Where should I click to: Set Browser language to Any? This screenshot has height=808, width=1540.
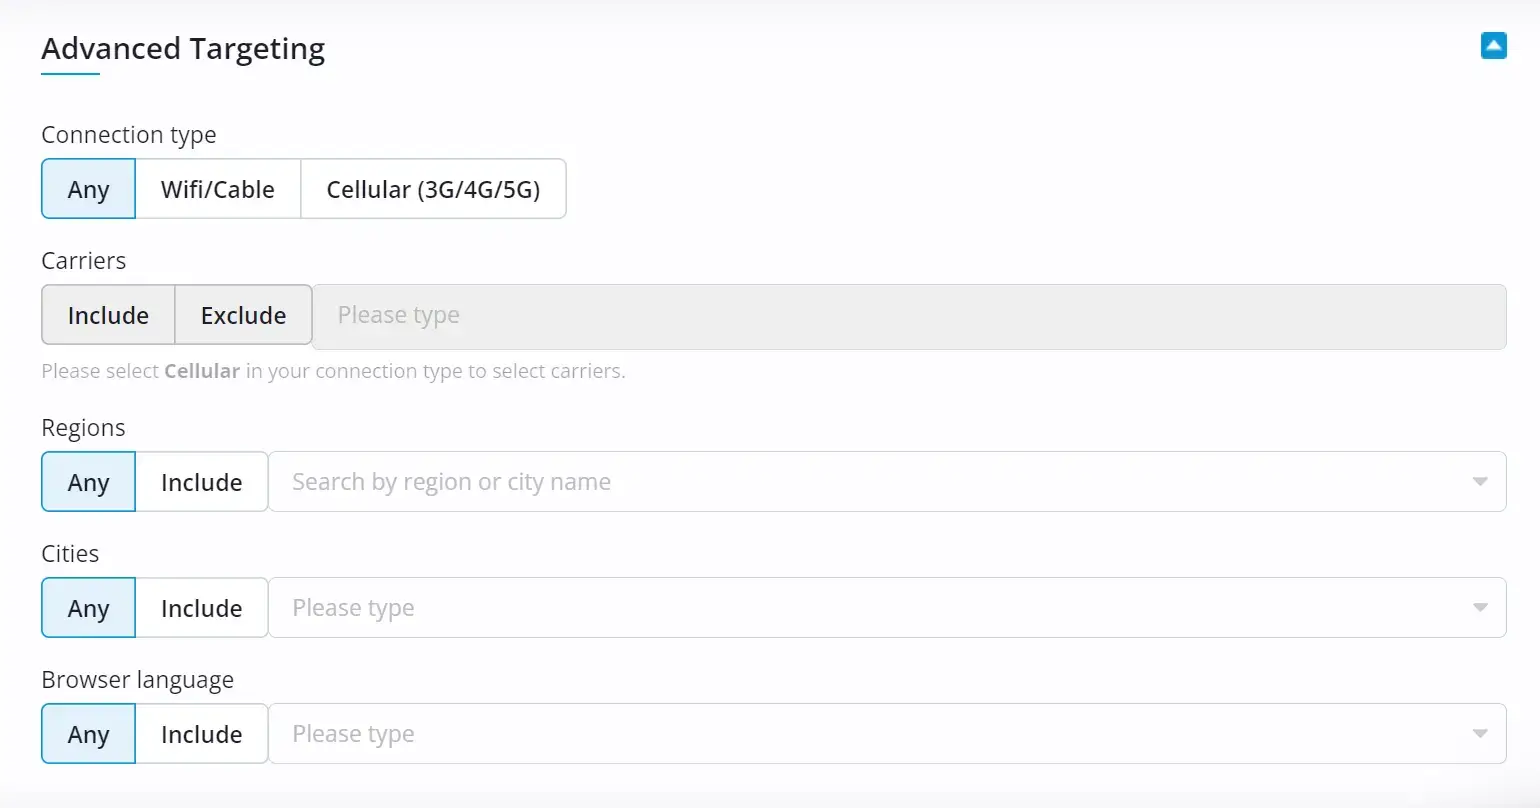pyautogui.click(x=88, y=734)
